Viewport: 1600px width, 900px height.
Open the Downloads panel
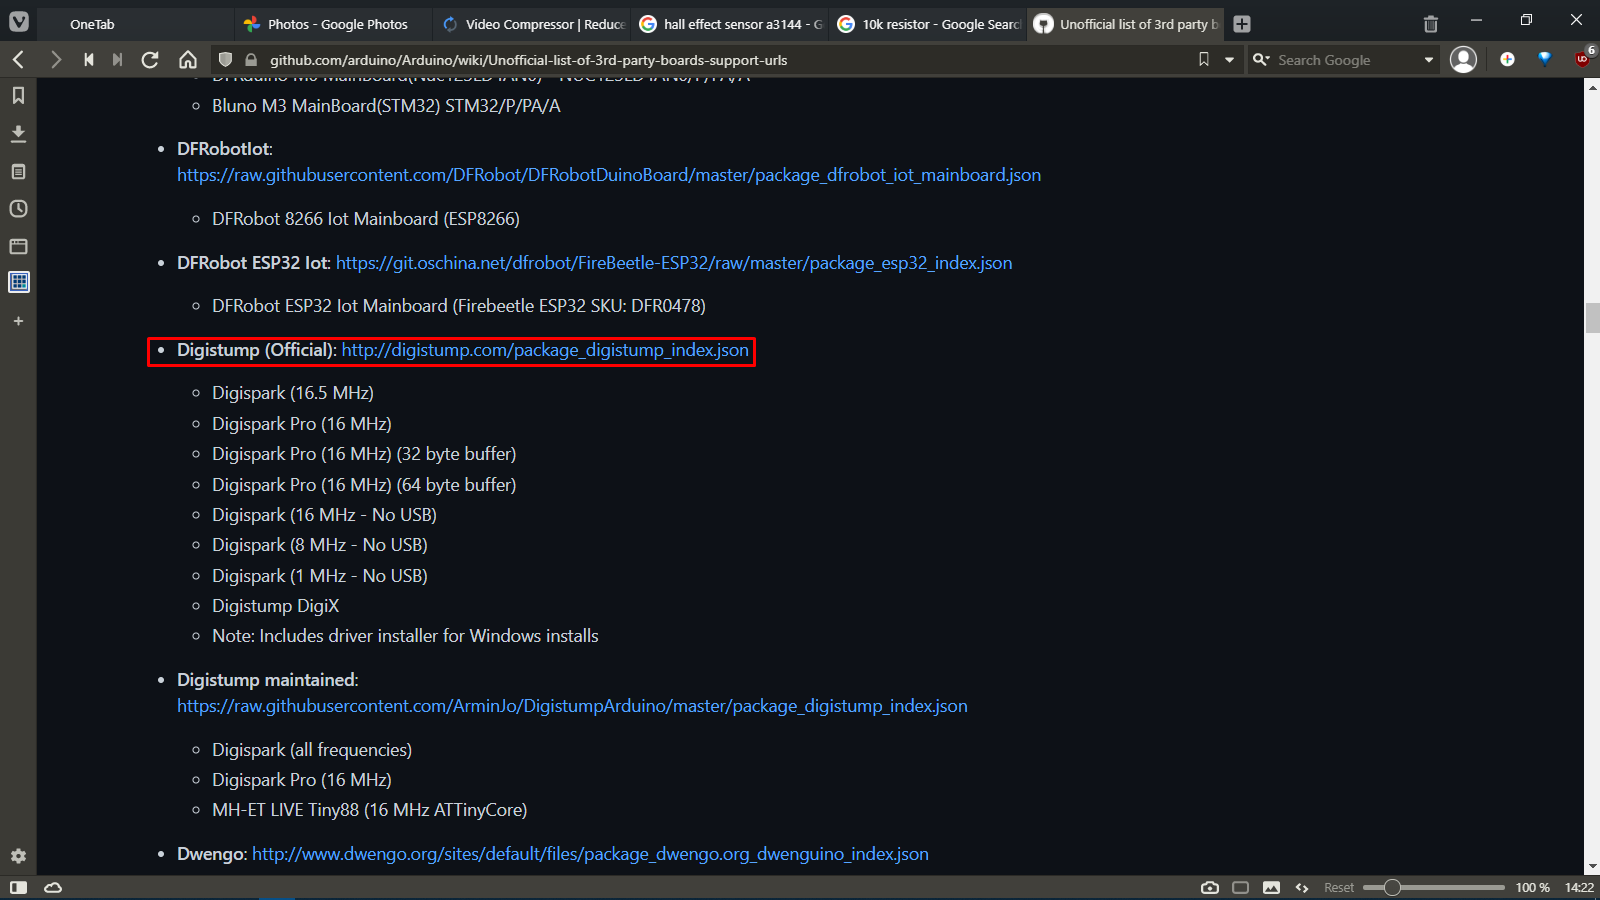[18, 134]
